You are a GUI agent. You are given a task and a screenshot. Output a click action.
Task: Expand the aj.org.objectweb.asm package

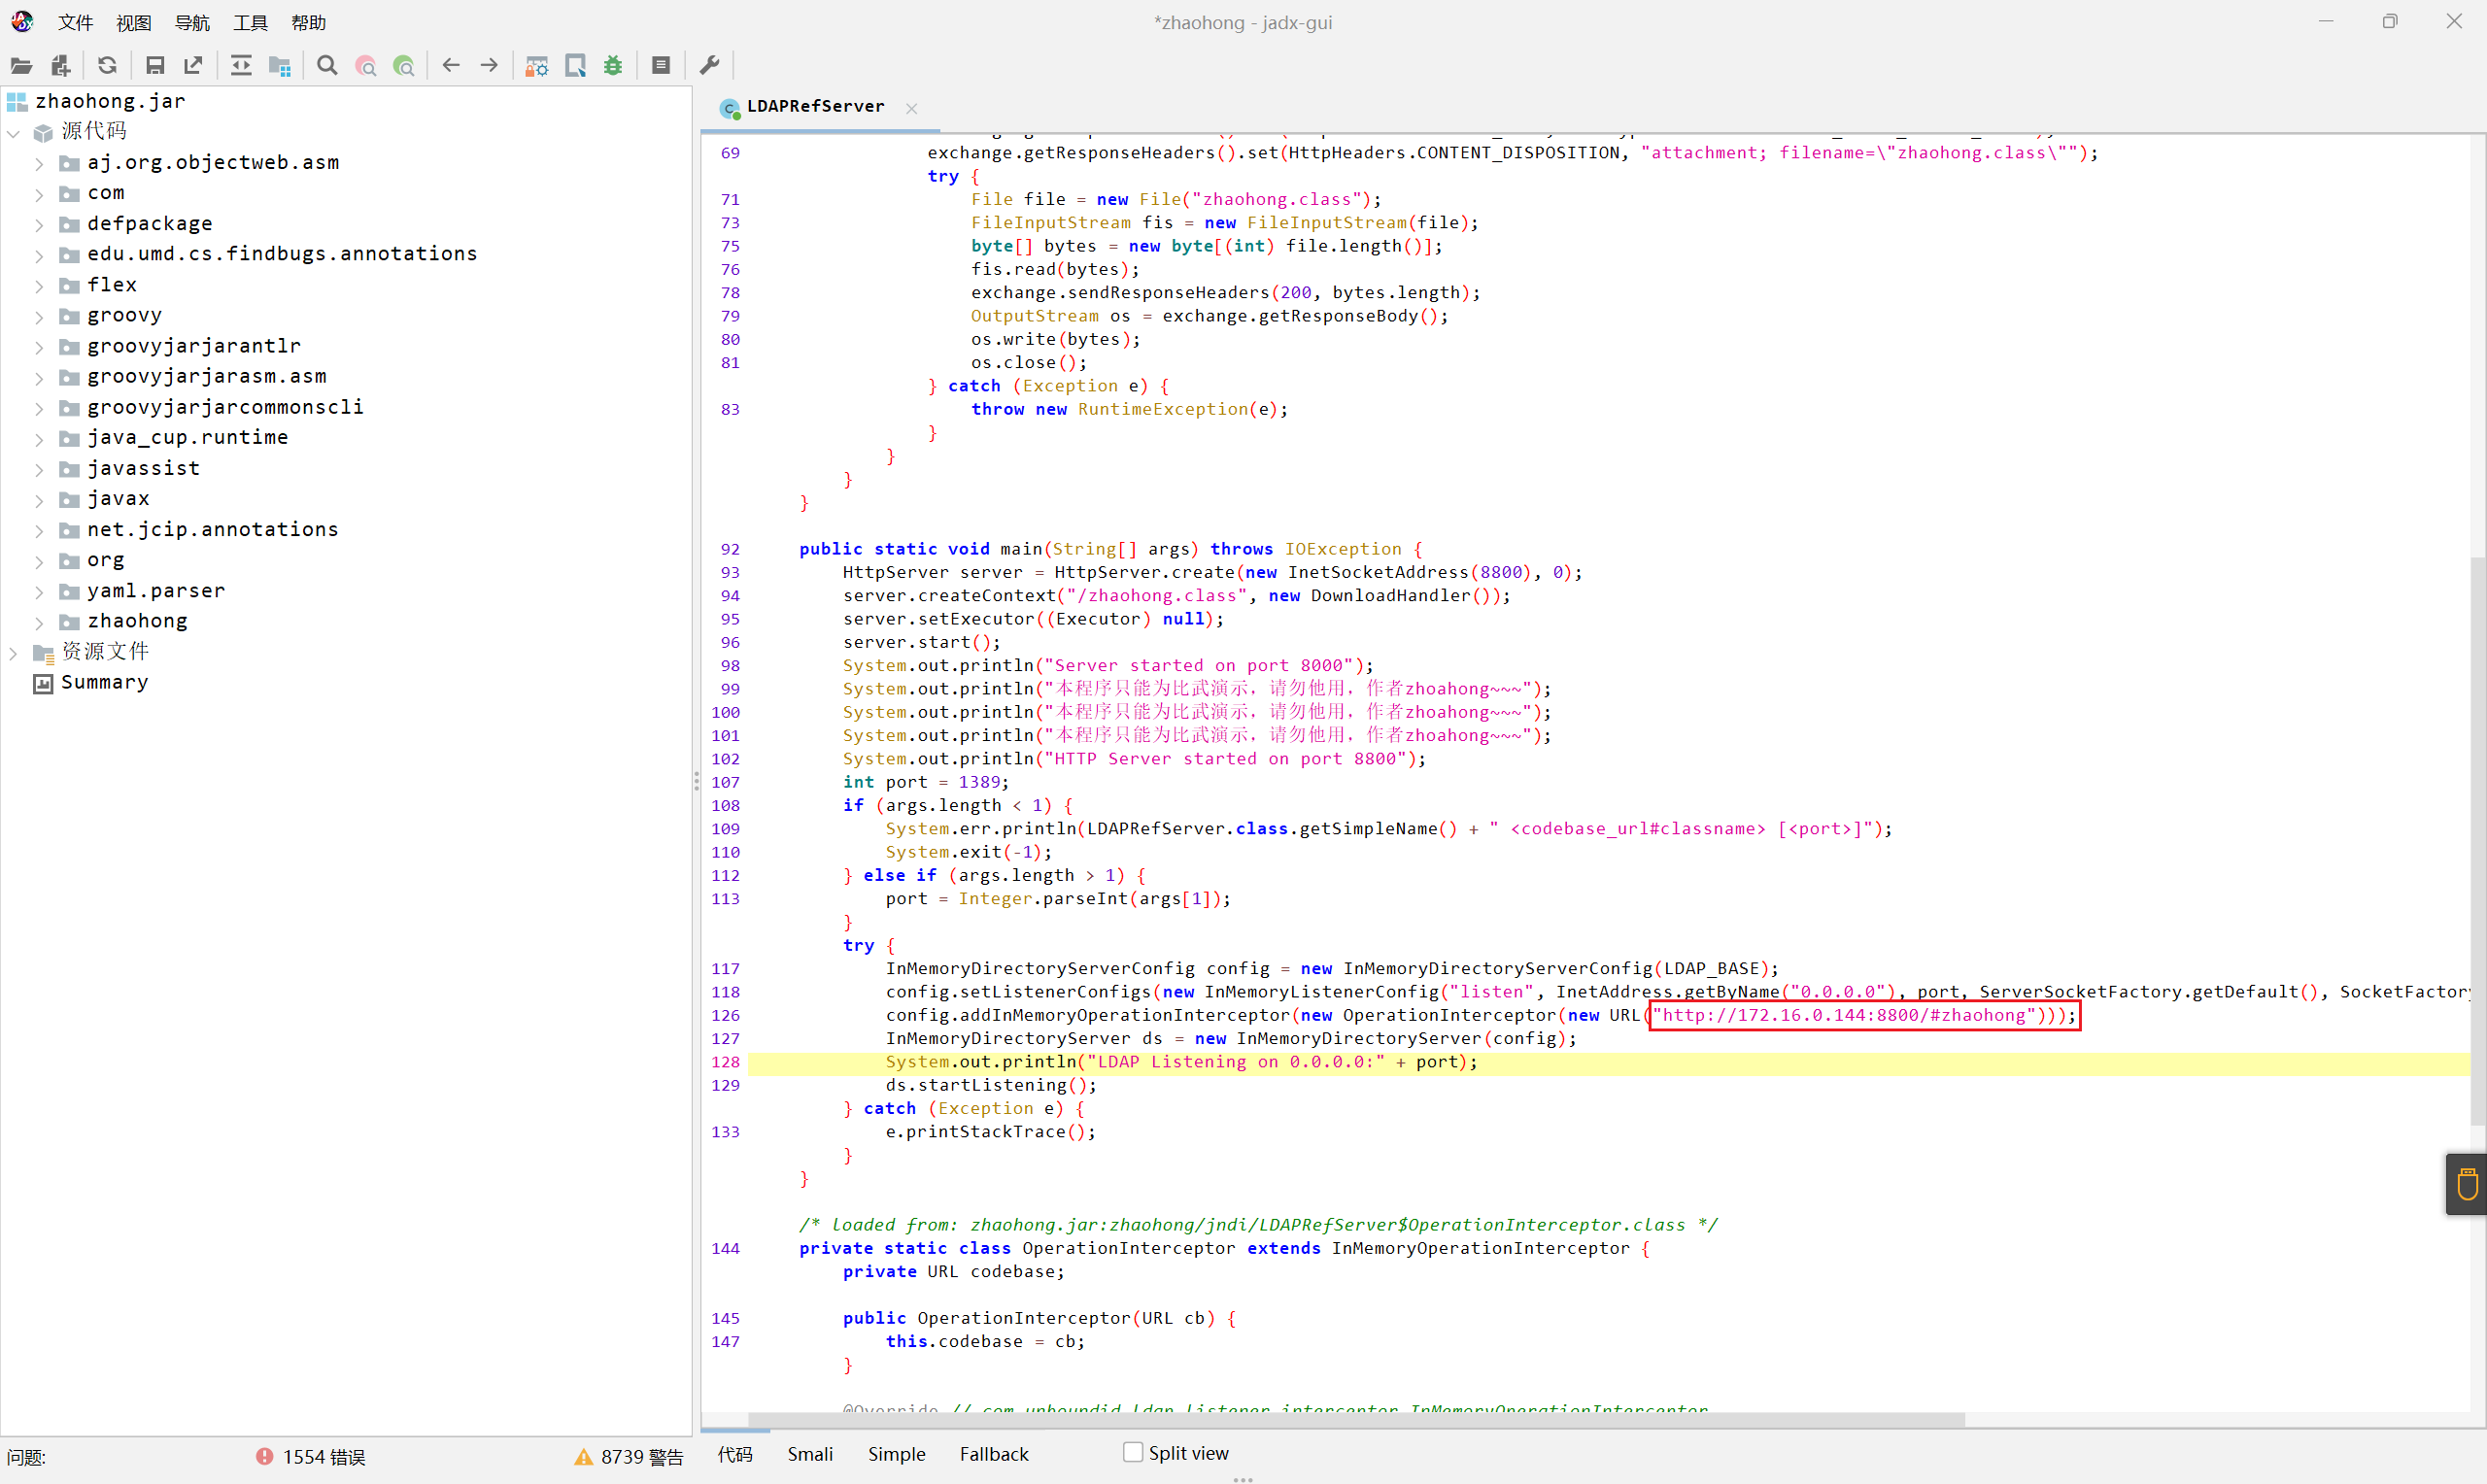pyautogui.click(x=40, y=163)
